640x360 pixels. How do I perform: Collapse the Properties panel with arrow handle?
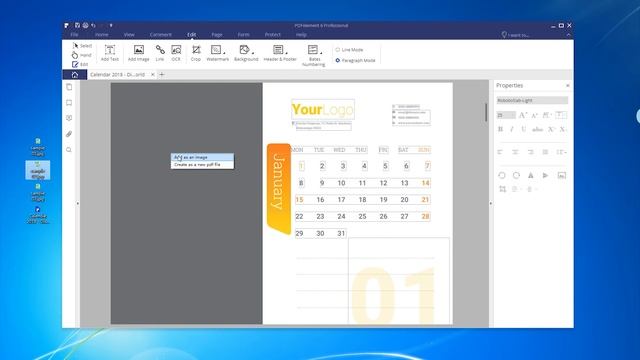tap(491, 203)
